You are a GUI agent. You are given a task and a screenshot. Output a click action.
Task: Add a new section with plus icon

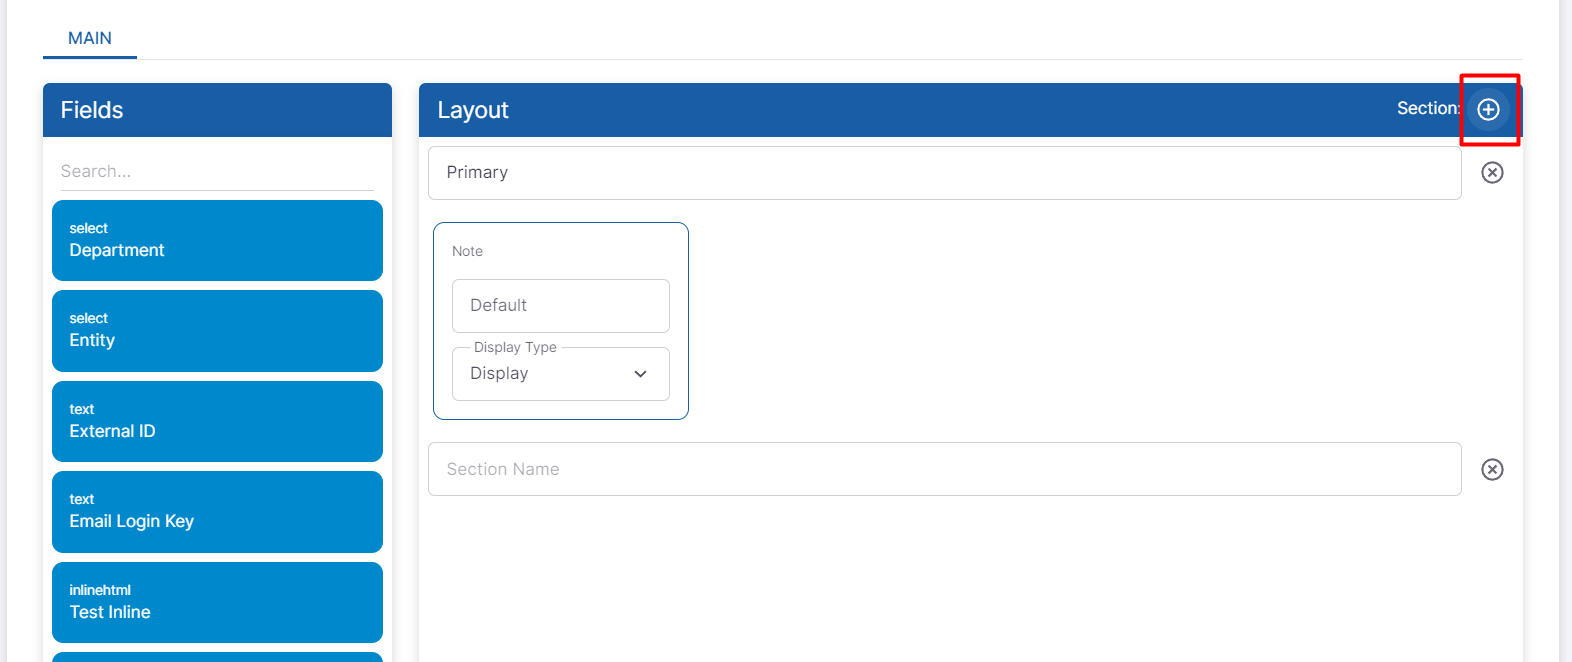point(1488,110)
